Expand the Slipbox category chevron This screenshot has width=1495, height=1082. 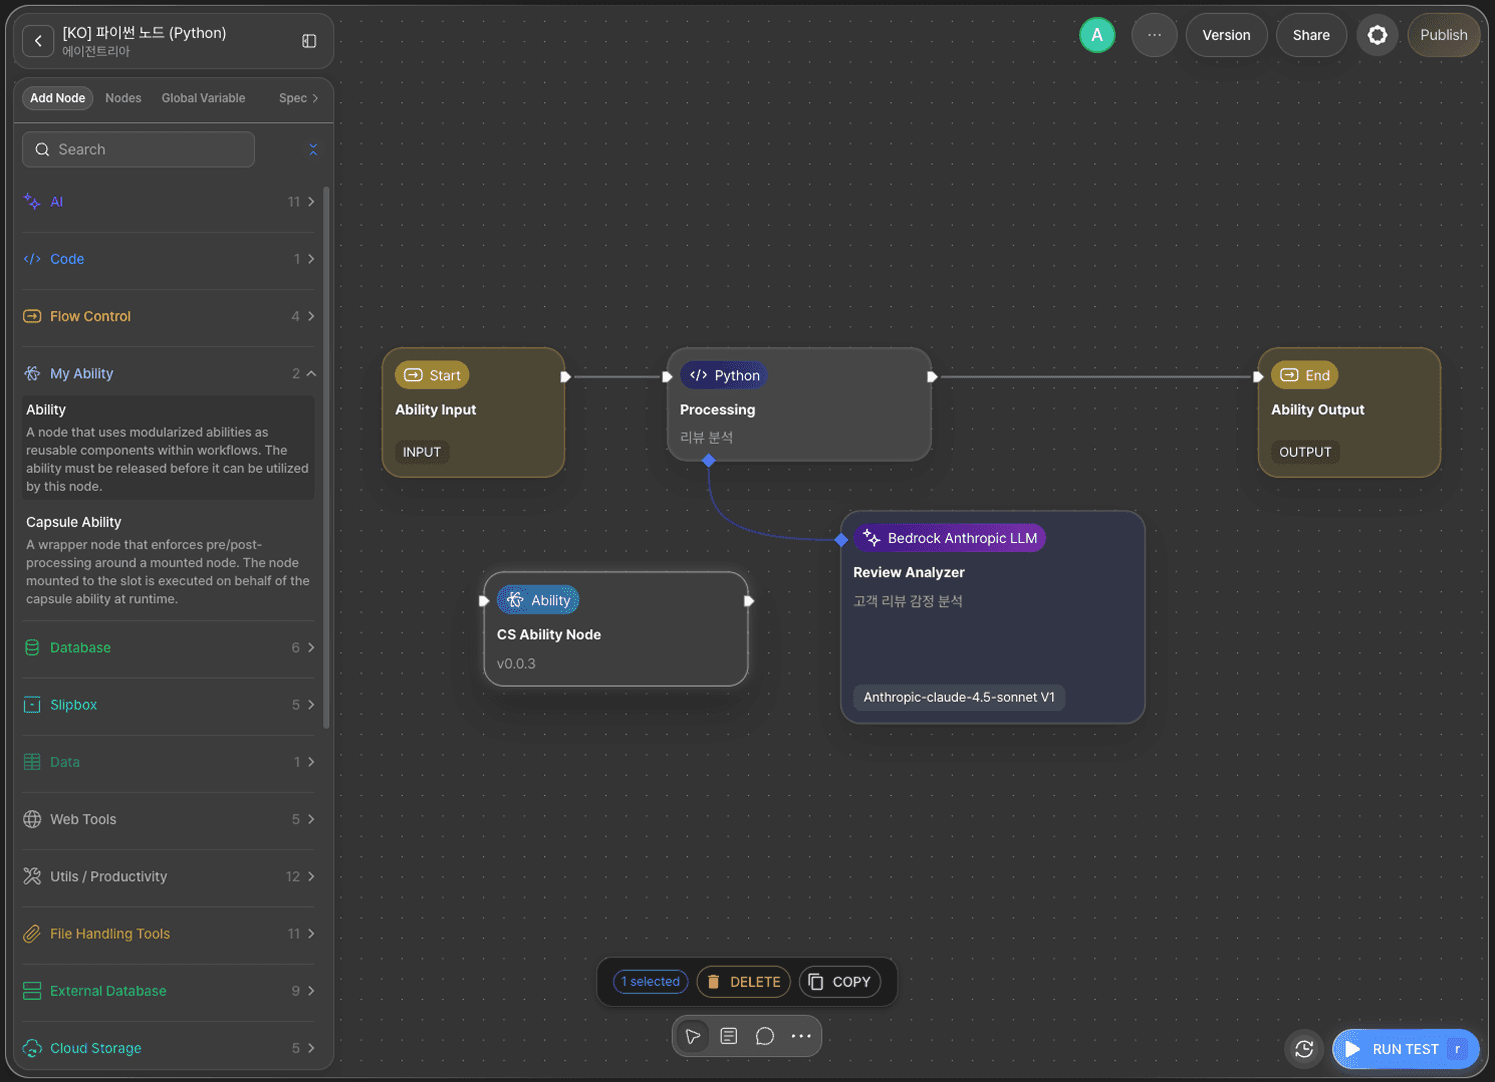tap(311, 705)
